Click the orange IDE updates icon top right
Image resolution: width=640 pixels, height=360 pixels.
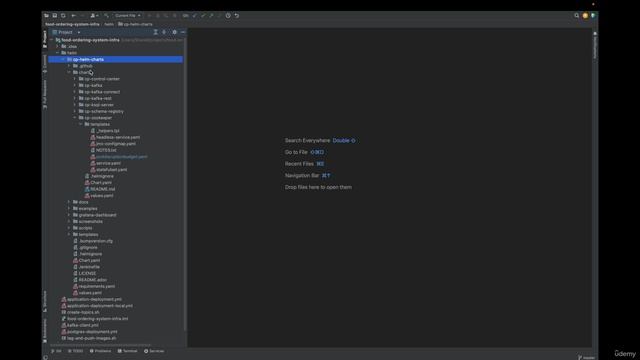(x=585, y=16)
